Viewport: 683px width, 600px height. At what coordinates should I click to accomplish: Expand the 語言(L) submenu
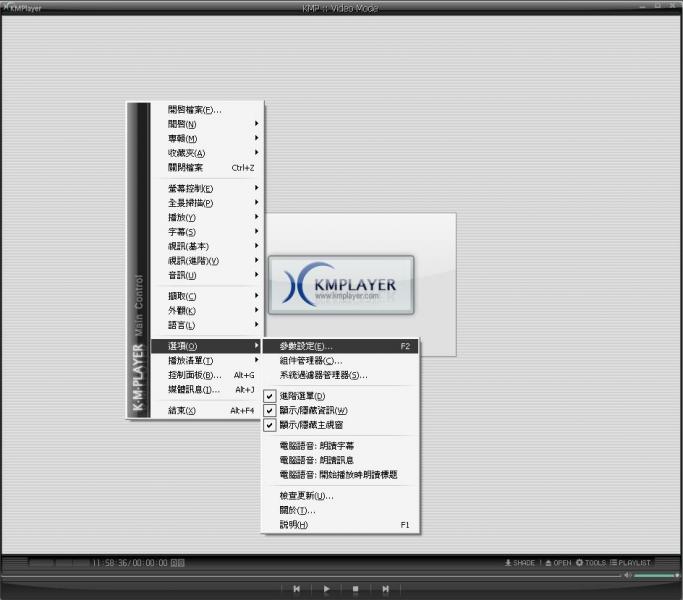206,325
